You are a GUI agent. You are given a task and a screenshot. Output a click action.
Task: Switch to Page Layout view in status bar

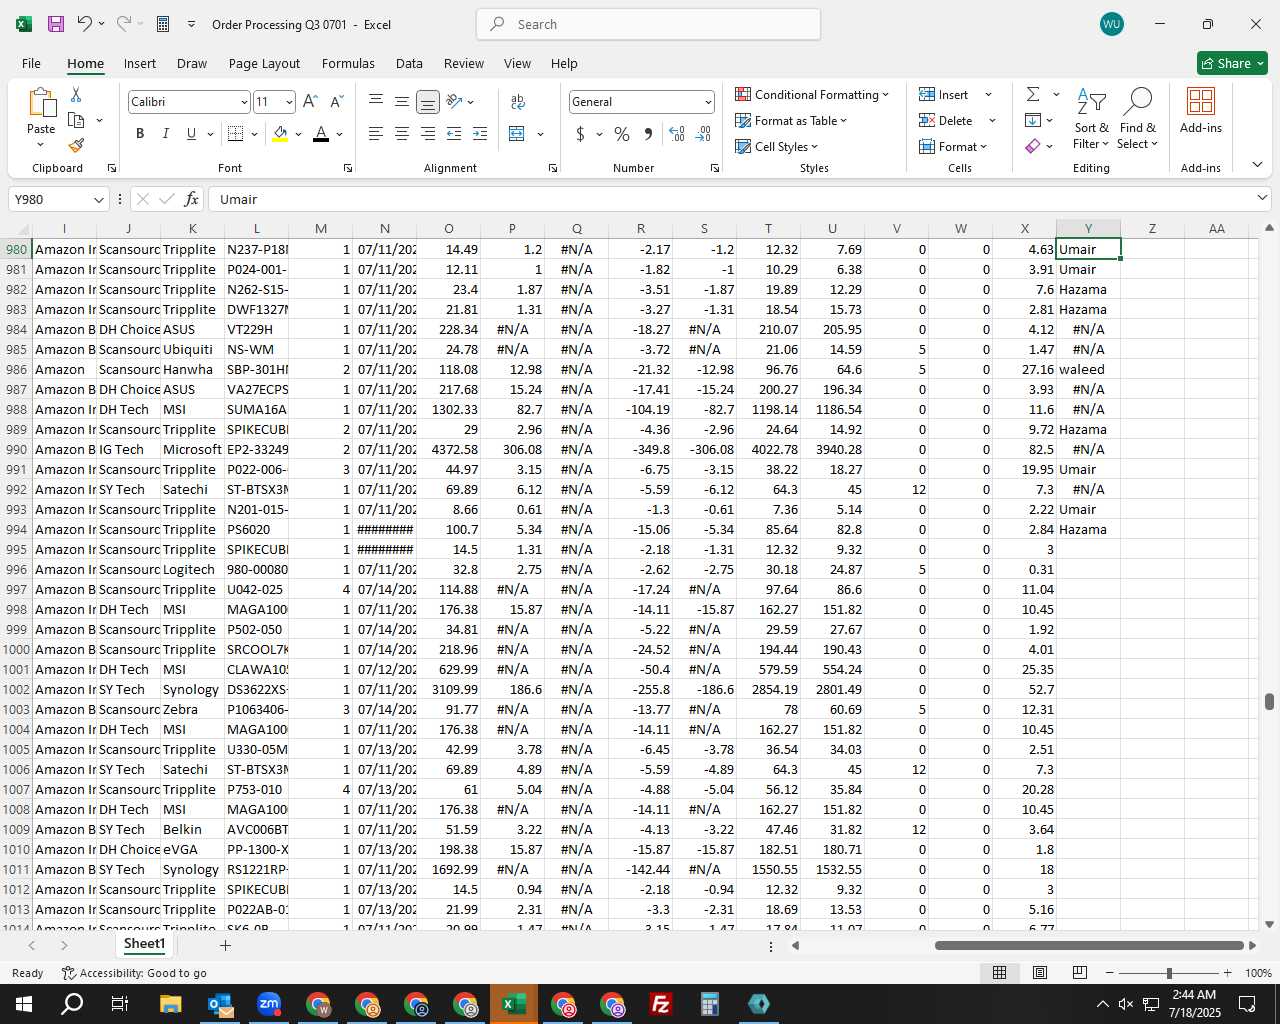[1040, 973]
